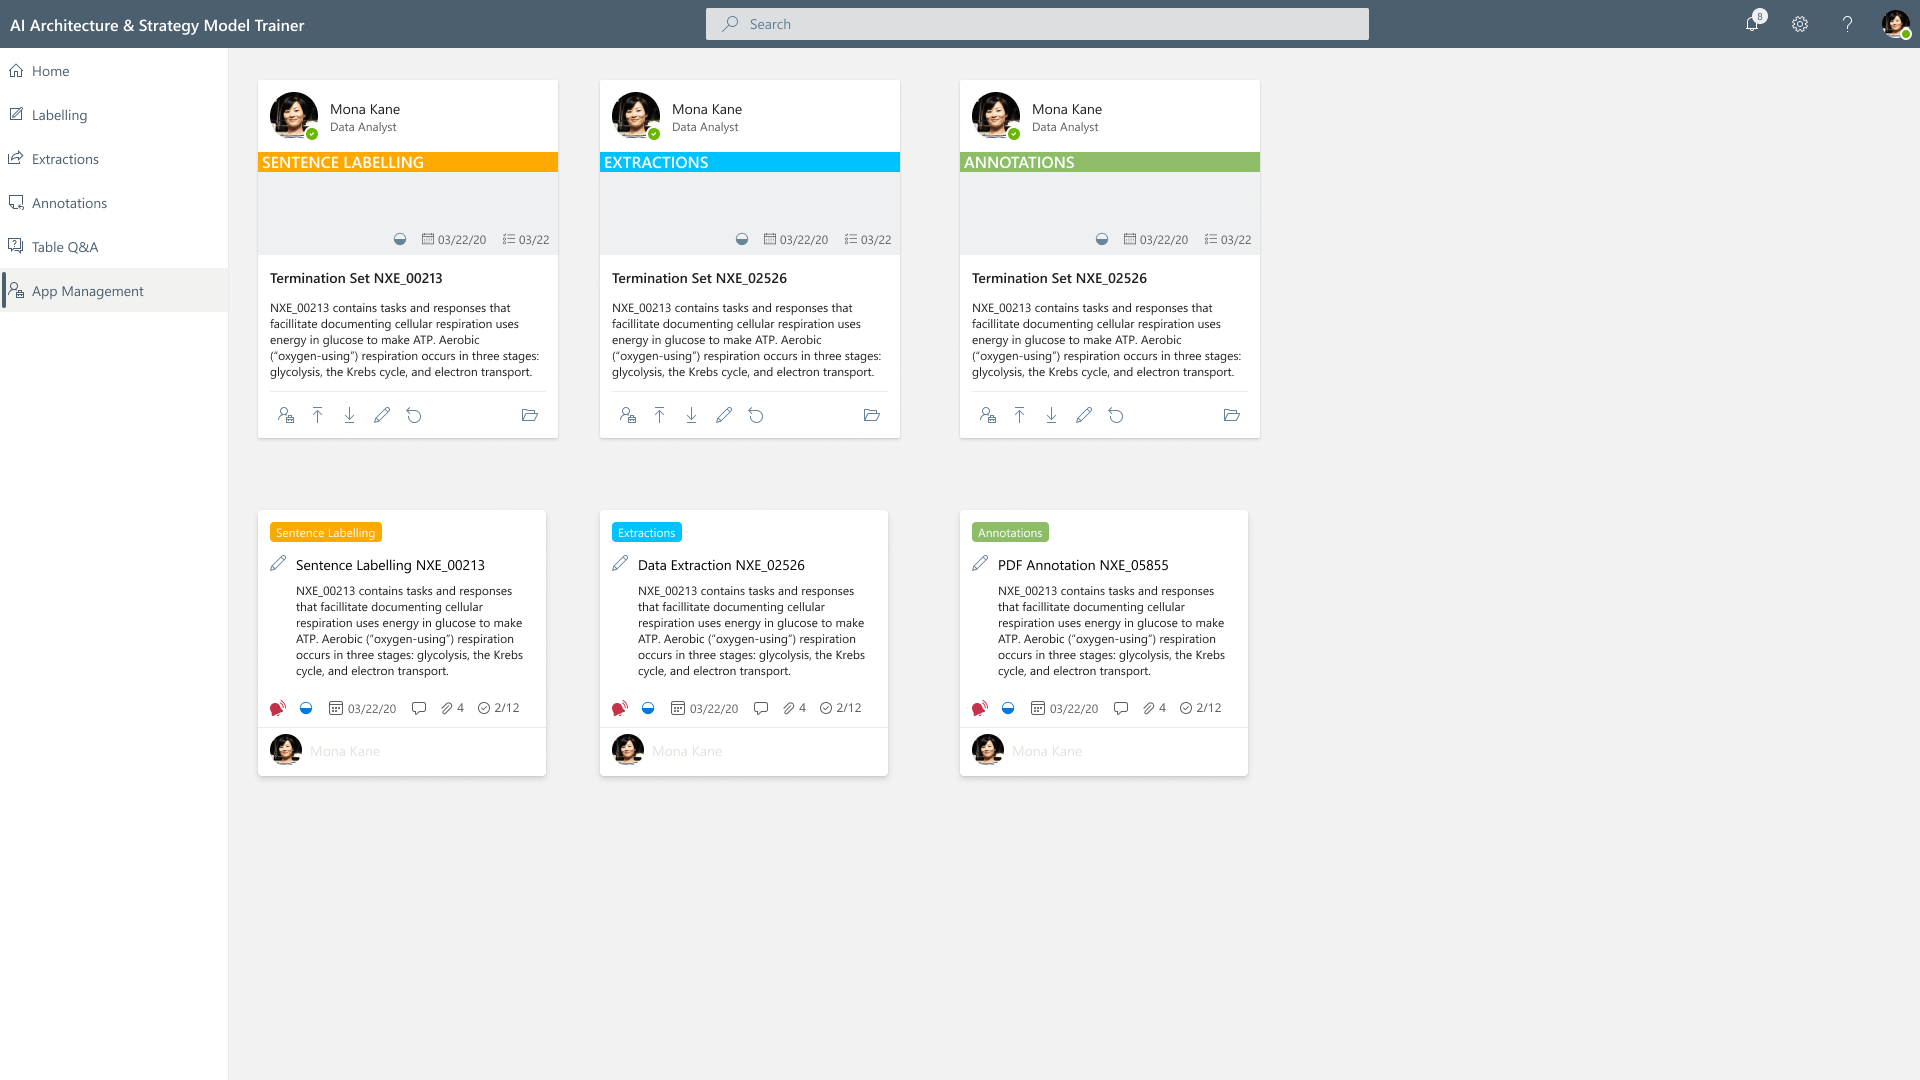Open folder icon on Extractions top card
Screen dimensions: 1920x1080
871,415
